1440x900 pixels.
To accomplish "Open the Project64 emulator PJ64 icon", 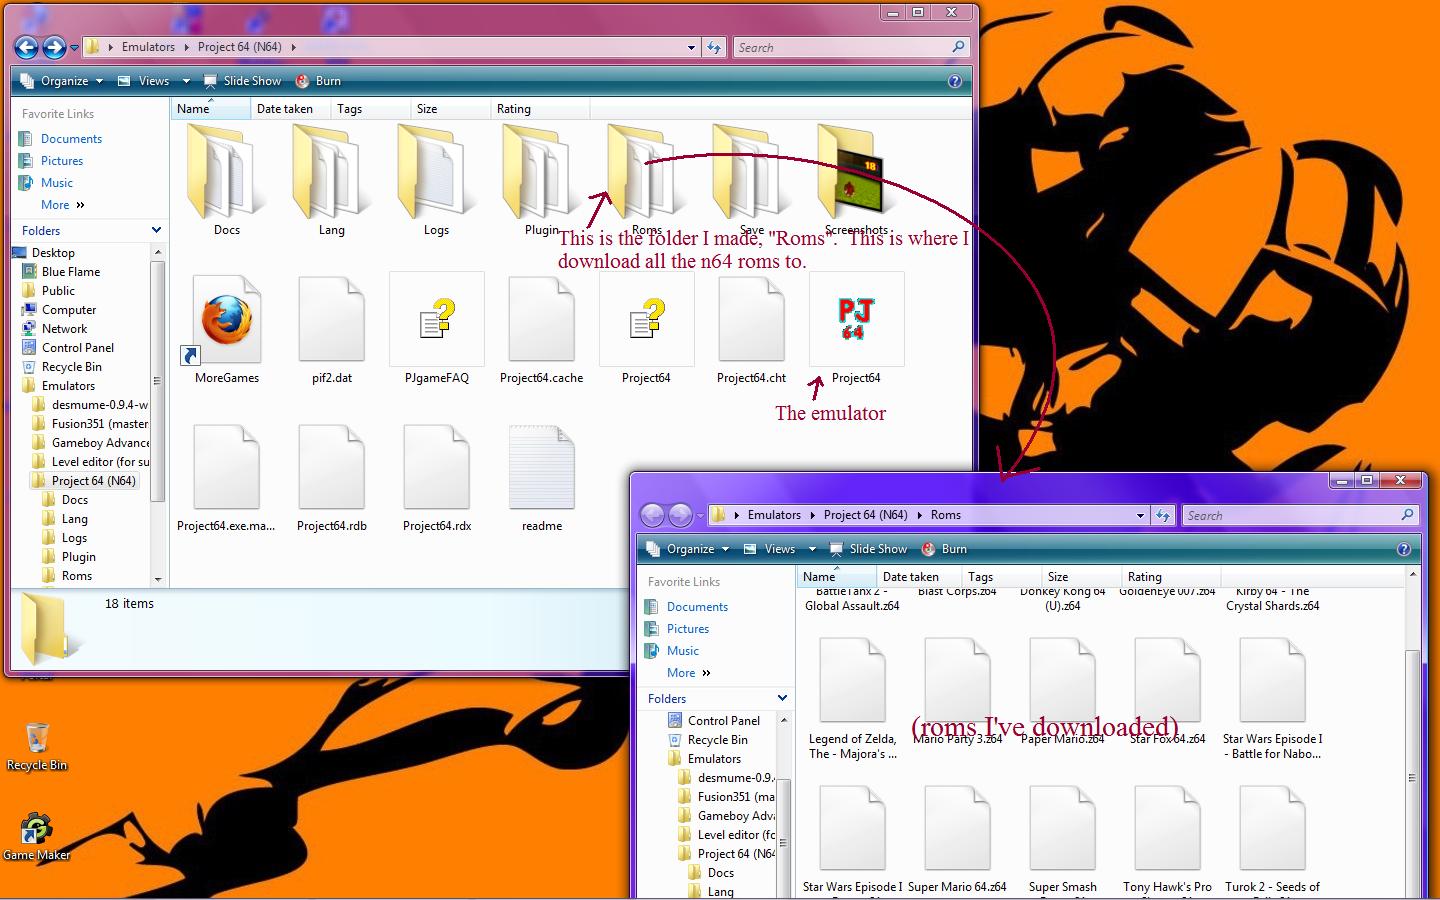I will [x=855, y=322].
